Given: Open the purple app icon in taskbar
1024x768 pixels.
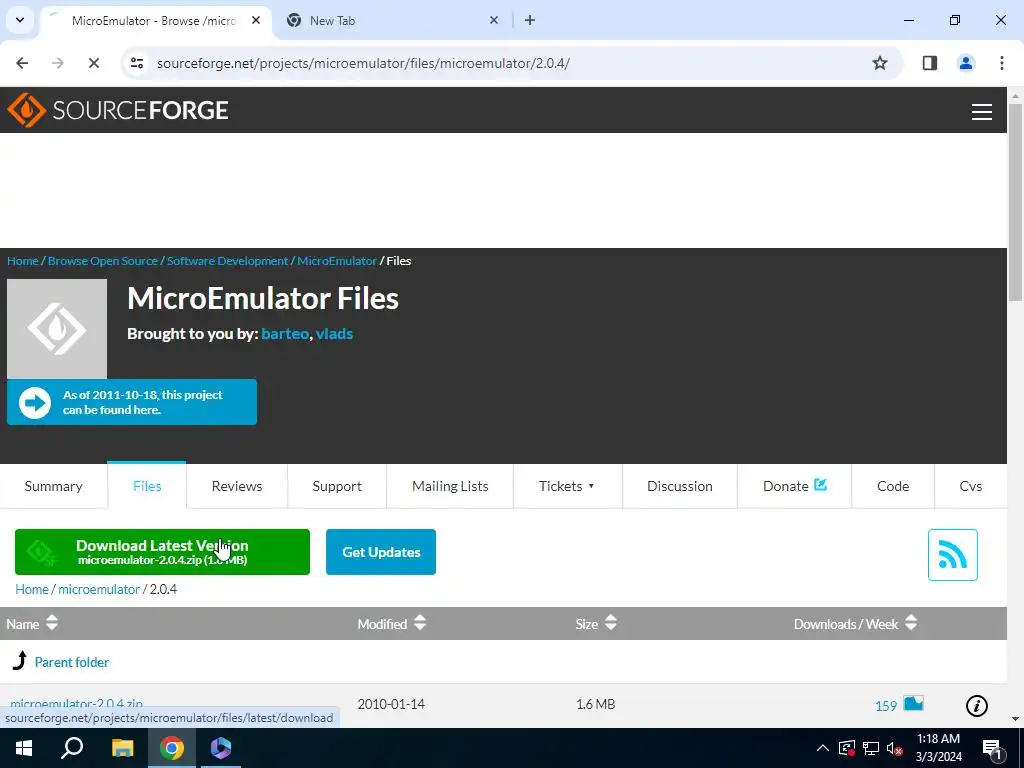Looking at the screenshot, I should 221,748.
